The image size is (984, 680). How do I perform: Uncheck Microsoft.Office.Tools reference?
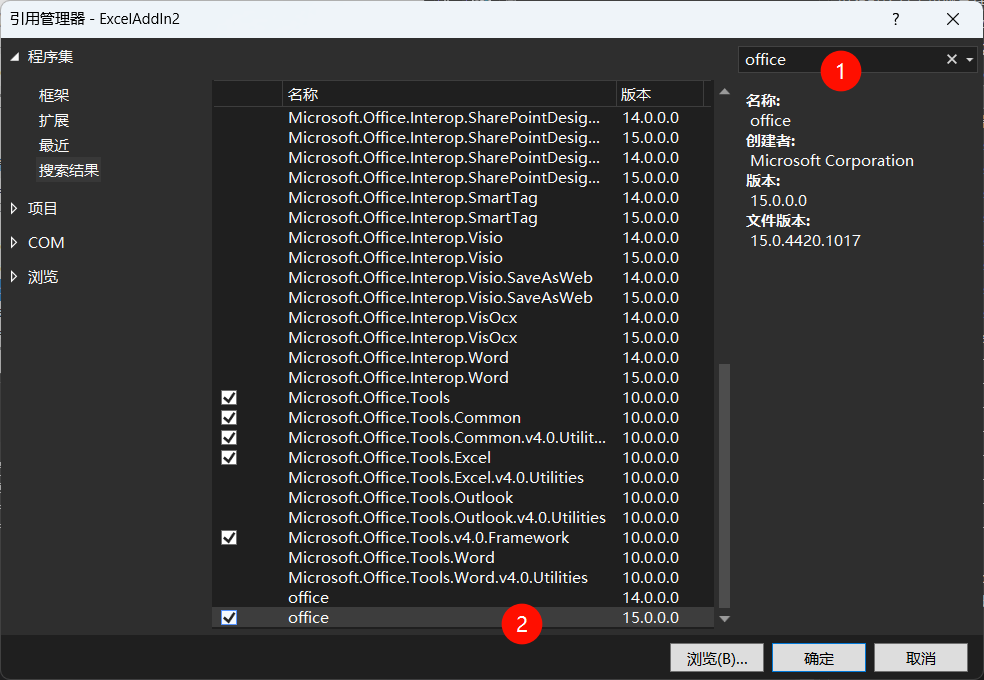click(x=229, y=398)
